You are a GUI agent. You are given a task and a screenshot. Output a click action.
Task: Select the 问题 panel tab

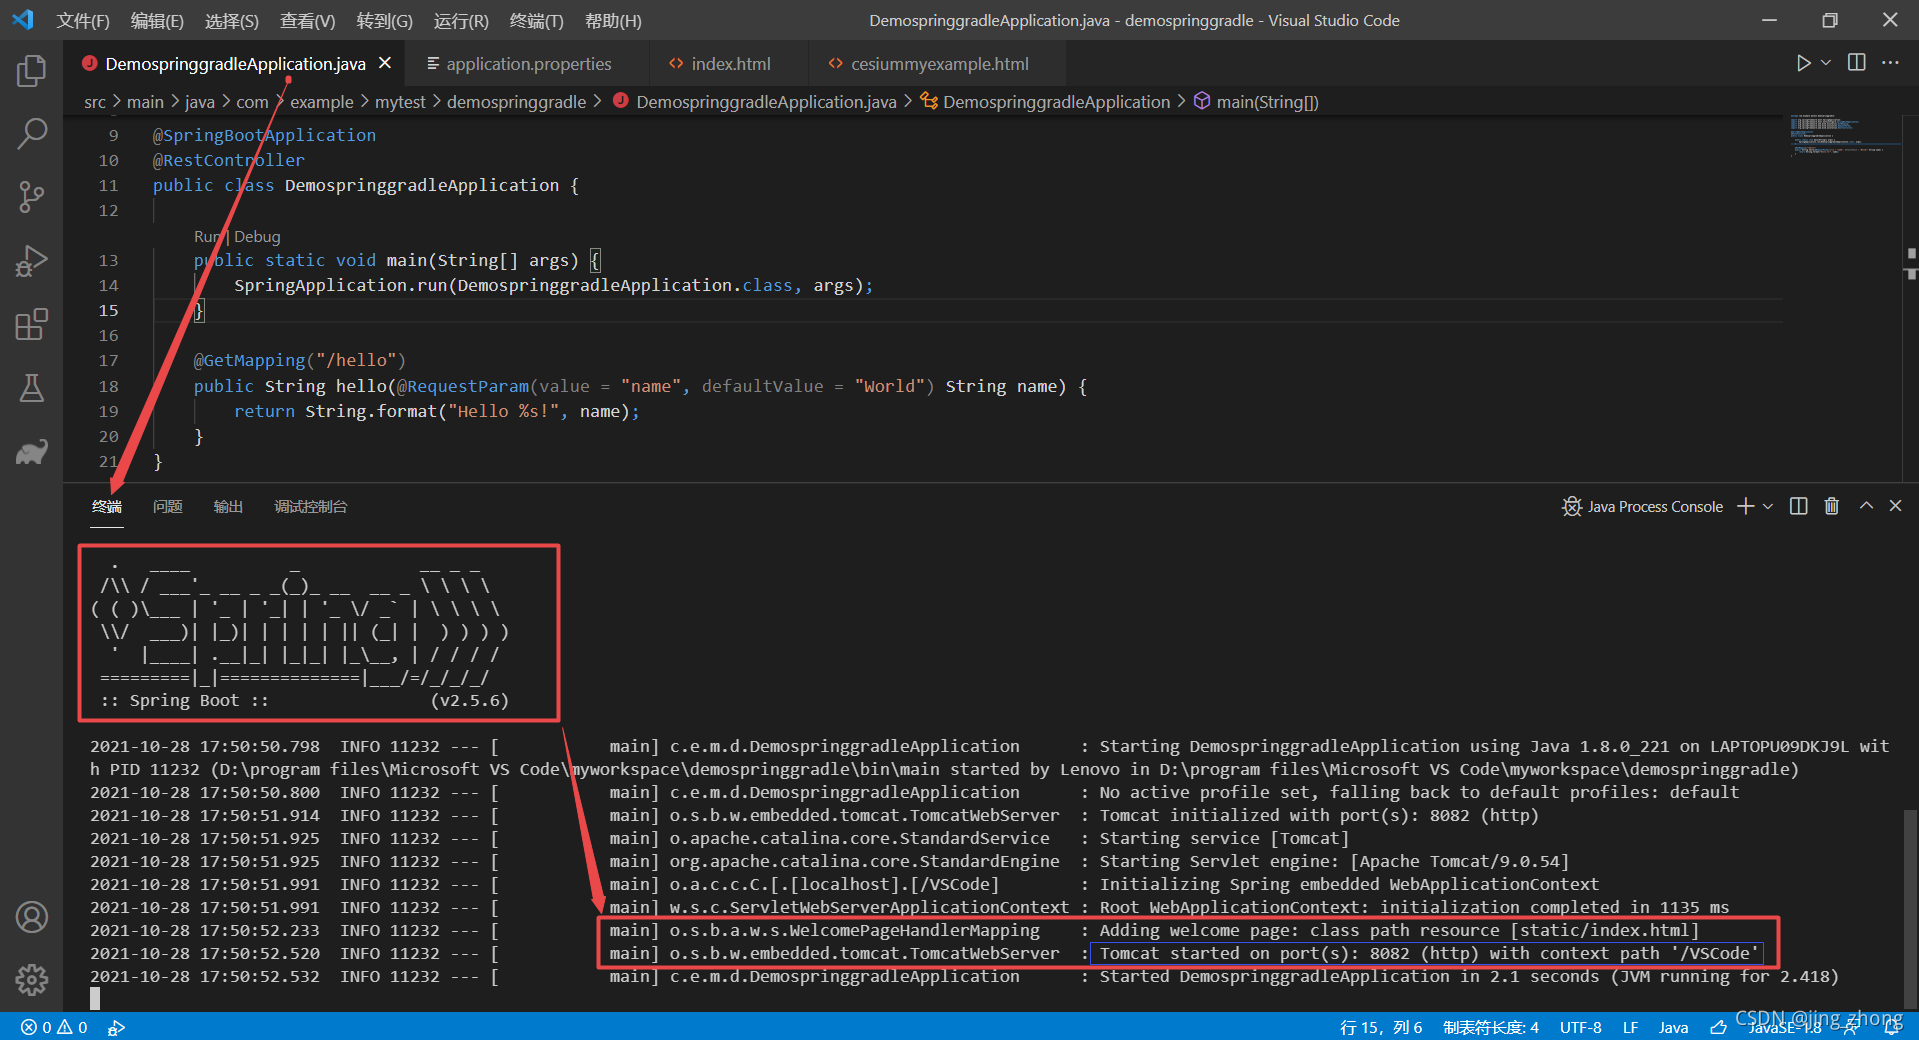pyautogui.click(x=167, y=507)
